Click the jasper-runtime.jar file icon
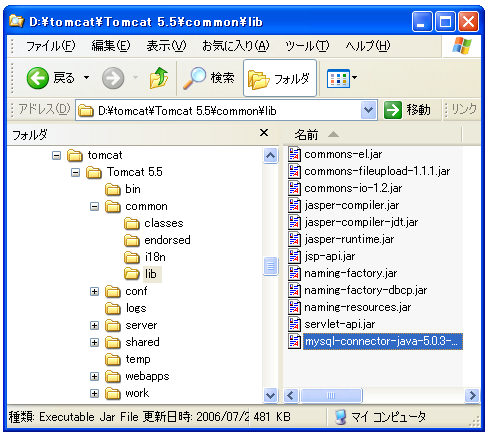The height and width of the screenshot is (436, 487). click(x=294, y=239)
